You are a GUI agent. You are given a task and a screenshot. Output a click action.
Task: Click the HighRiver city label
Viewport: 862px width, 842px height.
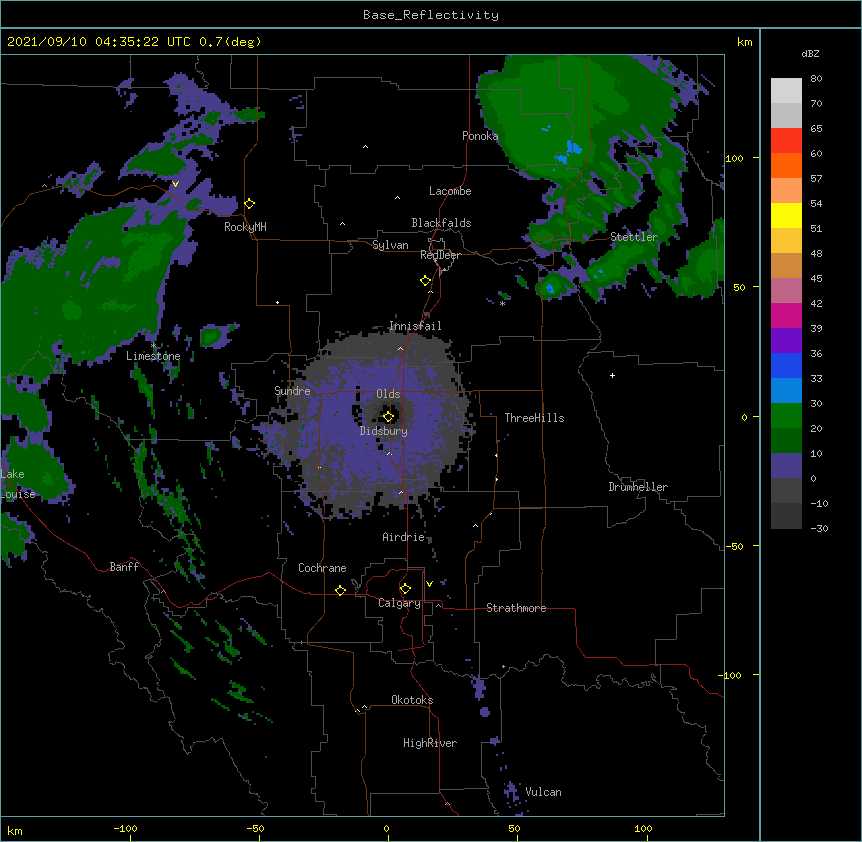coord(430,743)
